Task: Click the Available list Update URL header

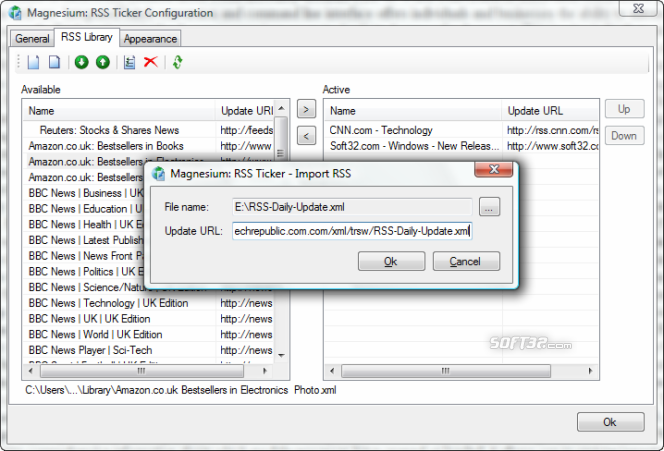Action: (x=245, y=111)
